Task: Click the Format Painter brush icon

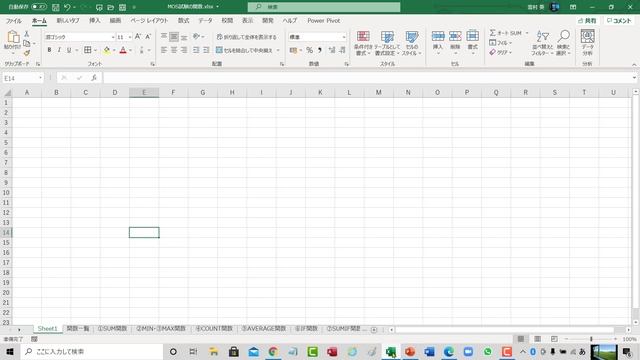Action: pos(27,53)
